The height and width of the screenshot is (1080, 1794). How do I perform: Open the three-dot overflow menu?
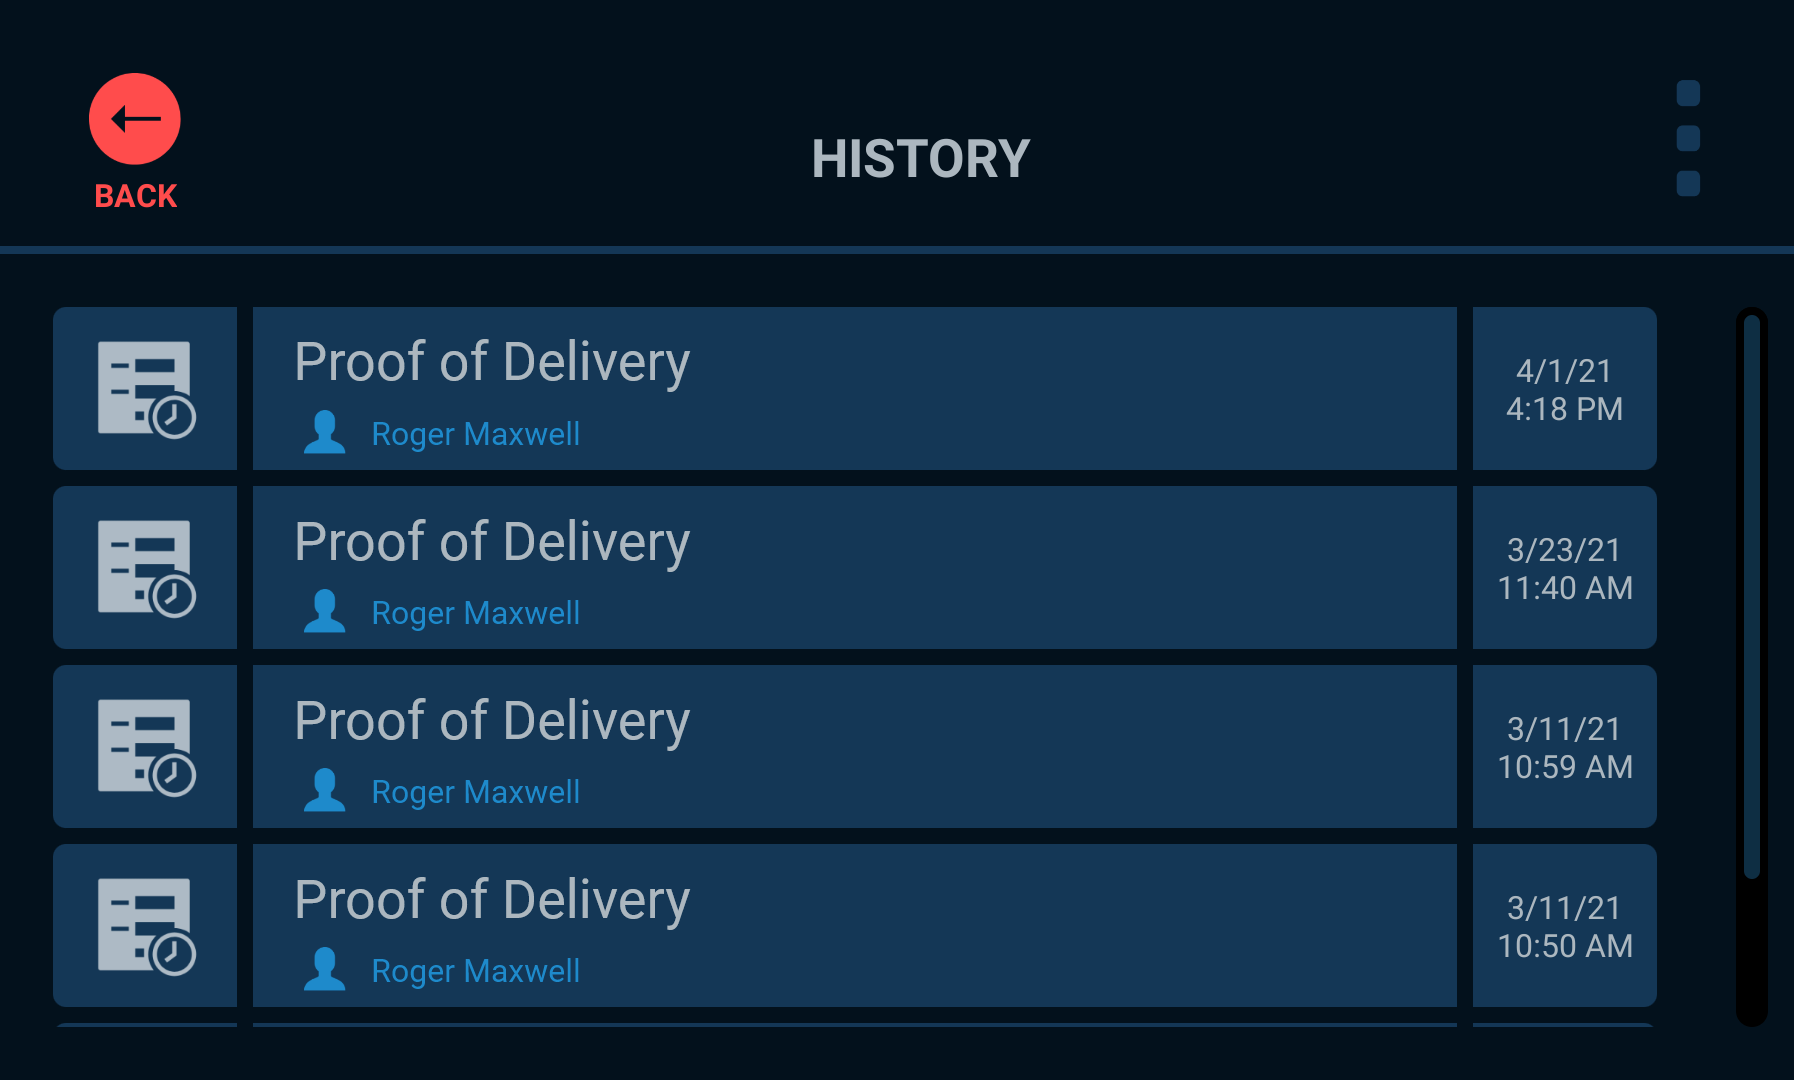pos(1688,138)
